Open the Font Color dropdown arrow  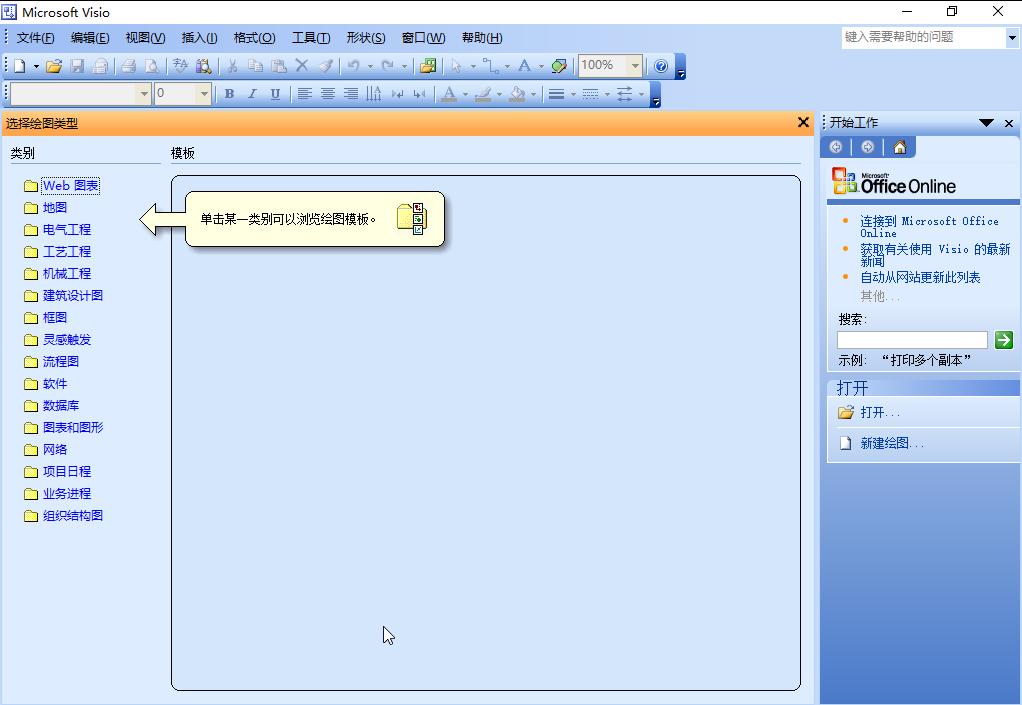pyautogui.click(x=465, y=94)
